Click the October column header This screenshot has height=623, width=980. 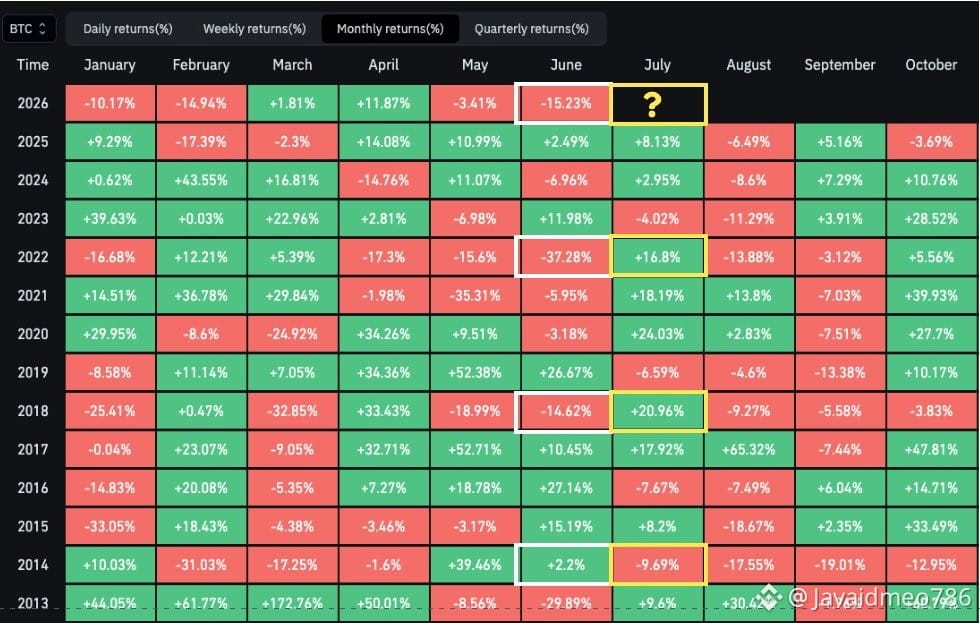click(x=931, y=65)
